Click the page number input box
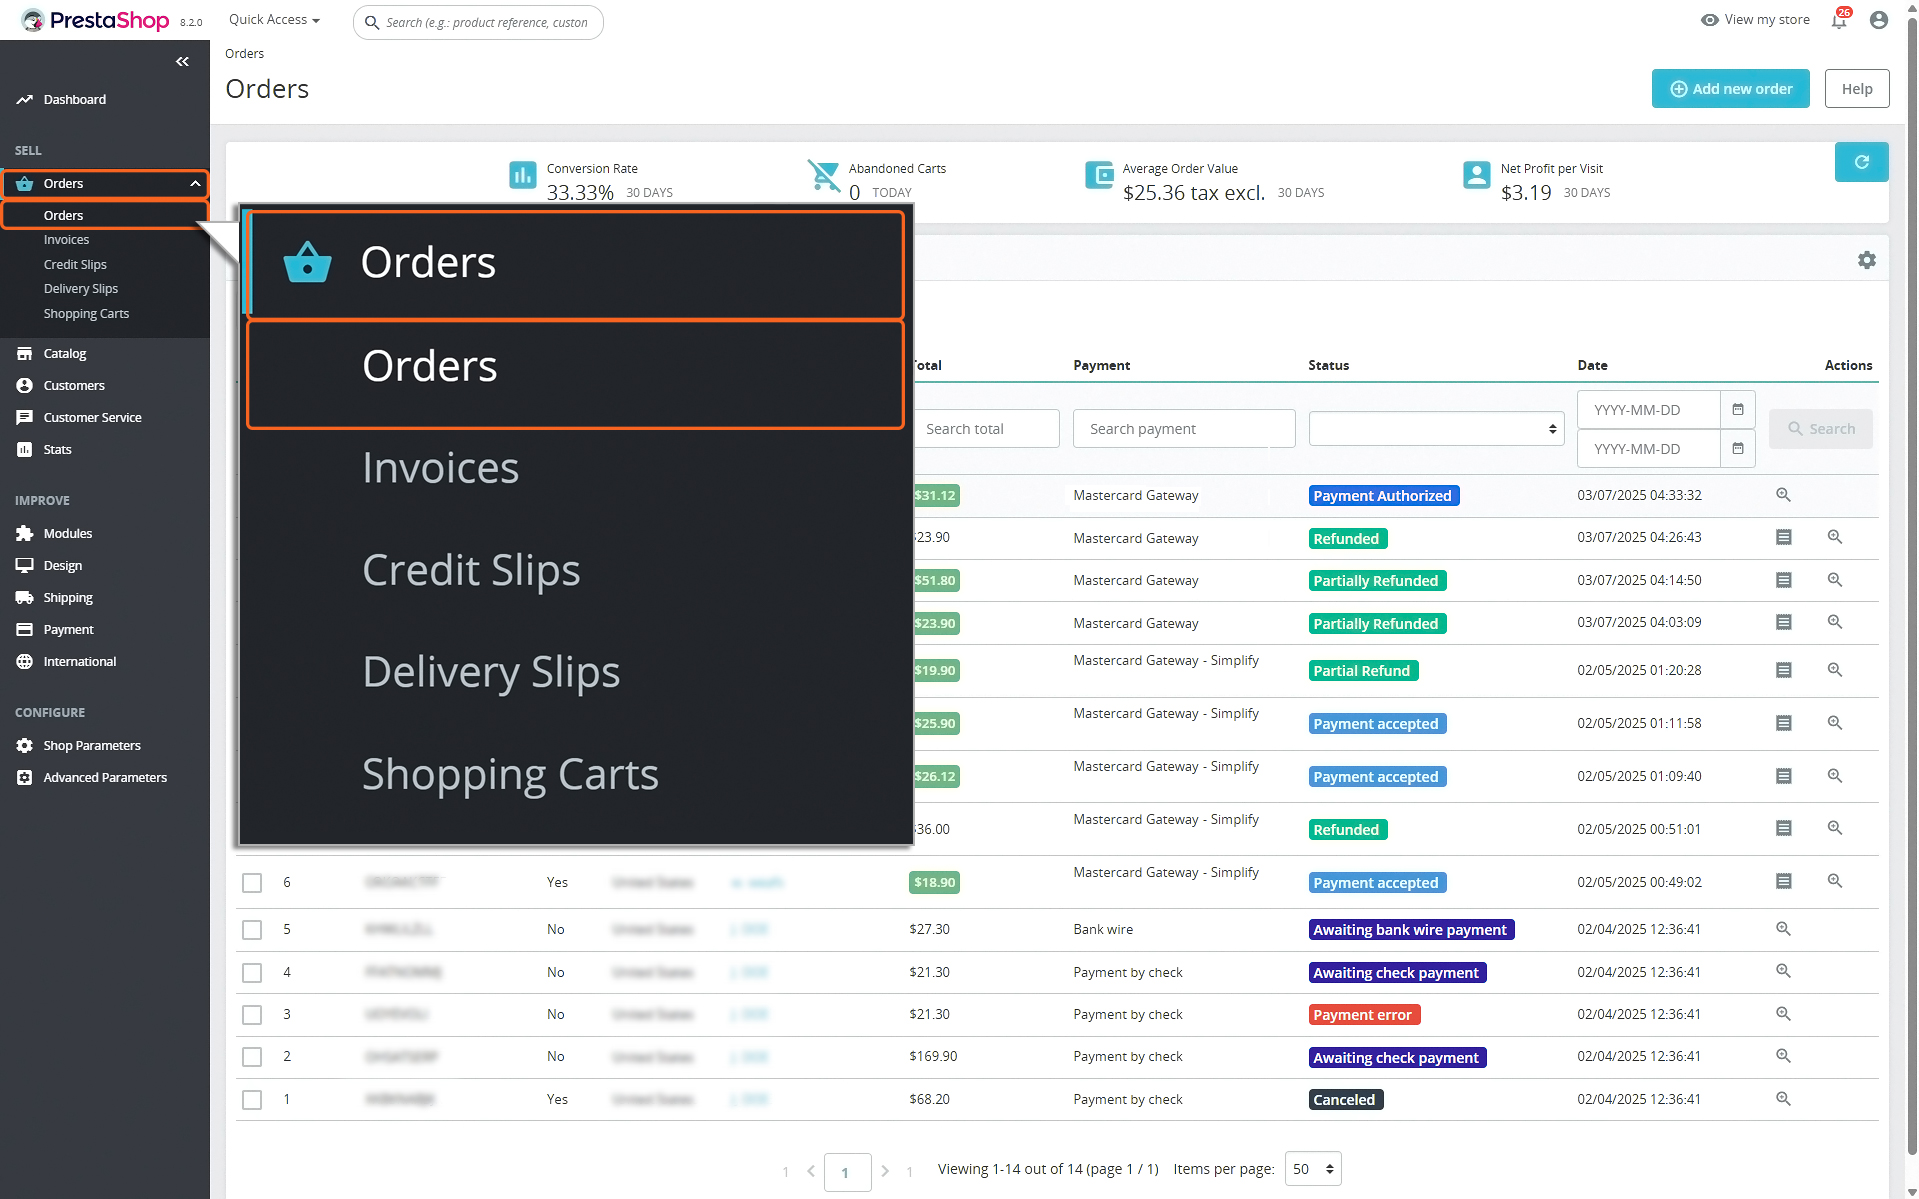1919x1199 pixels. (x=847, y=1172)
